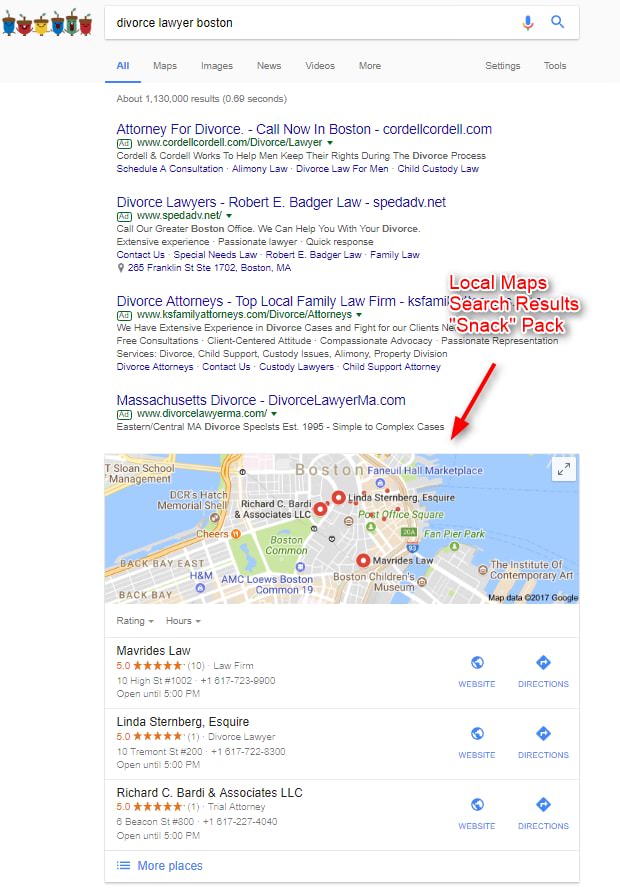Open Massachusetts Divorce - DivorceLawyerMa.com link
This screenshot has width=620, height=890.
point(261,400)
